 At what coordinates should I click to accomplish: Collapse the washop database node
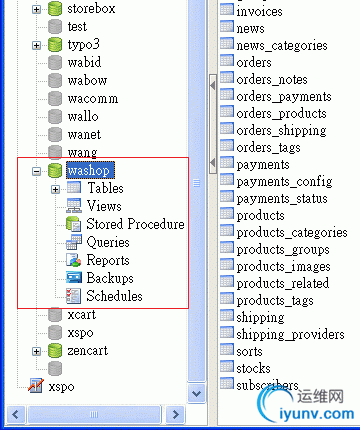[x=36, y=171]
